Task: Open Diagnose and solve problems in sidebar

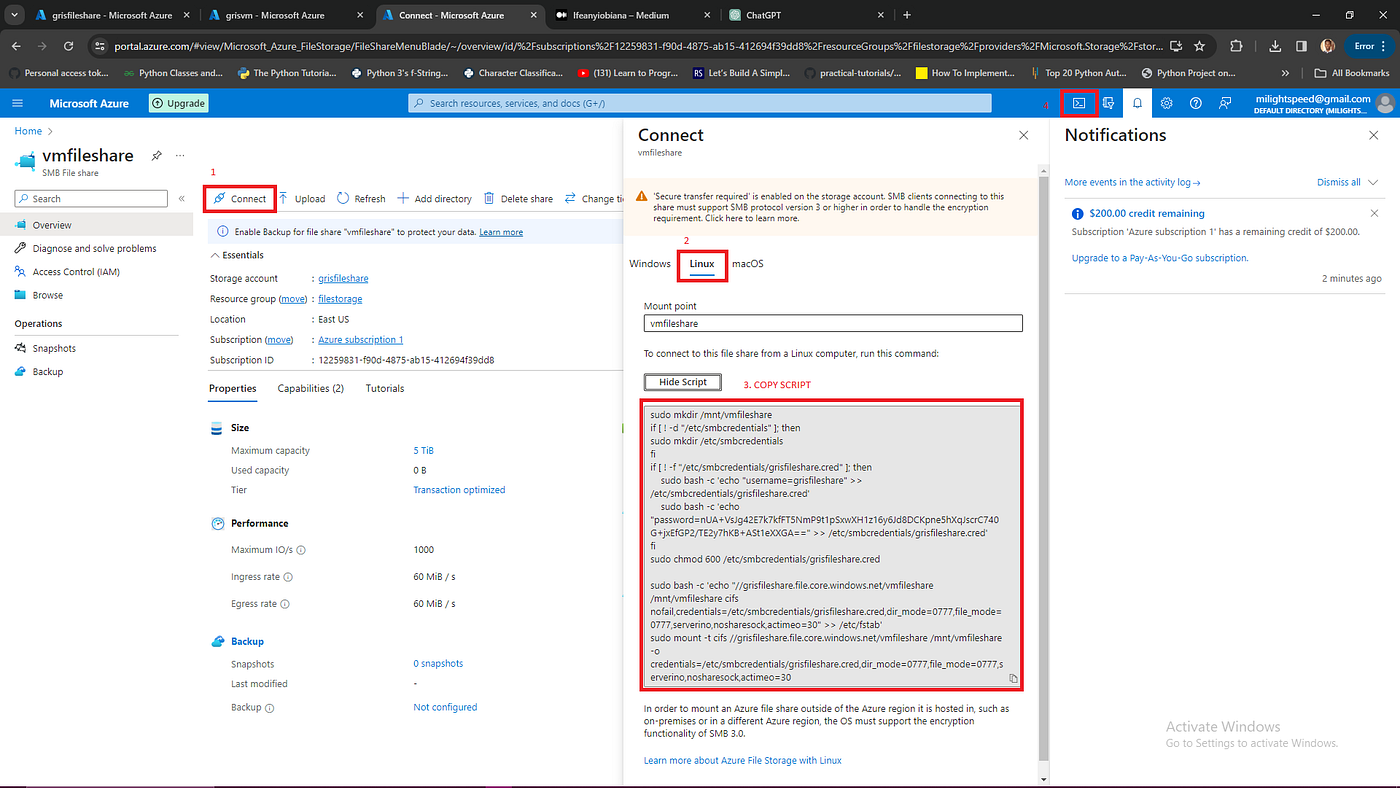Action: coord(94,248)
